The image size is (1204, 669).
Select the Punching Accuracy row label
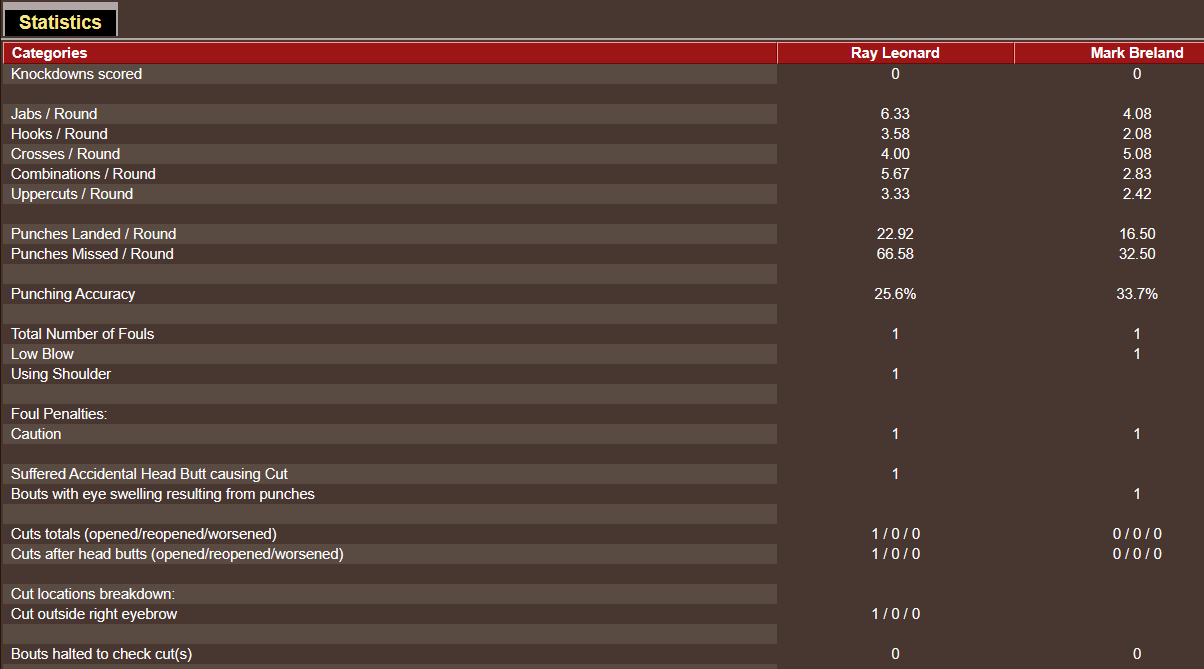pyautogui.click(x=73, y=294)
